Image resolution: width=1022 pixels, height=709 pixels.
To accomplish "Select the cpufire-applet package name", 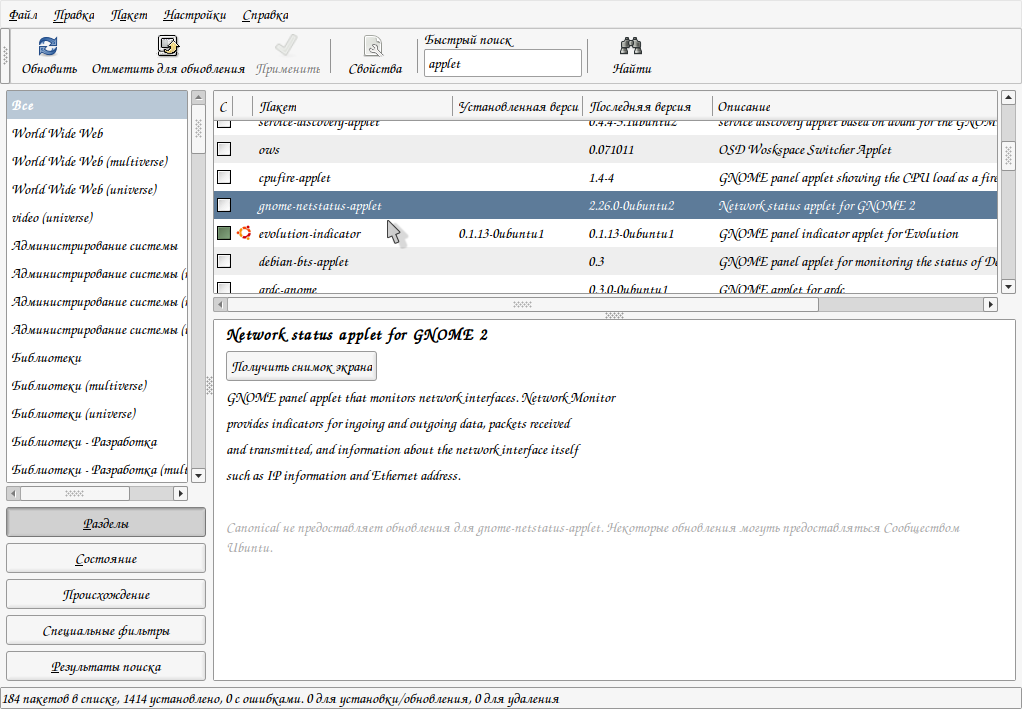I will click(295, 178).
